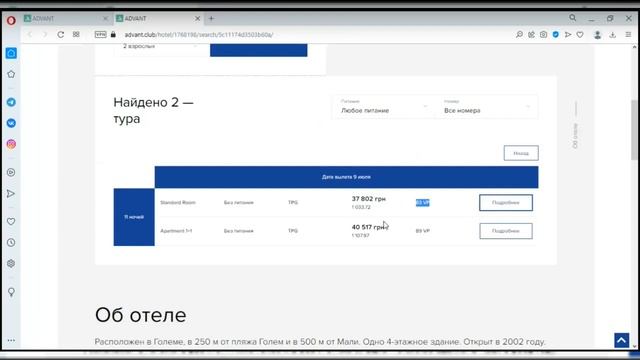Go forward to next page
This screenshot has height=360, width=640.
[44, 35]
